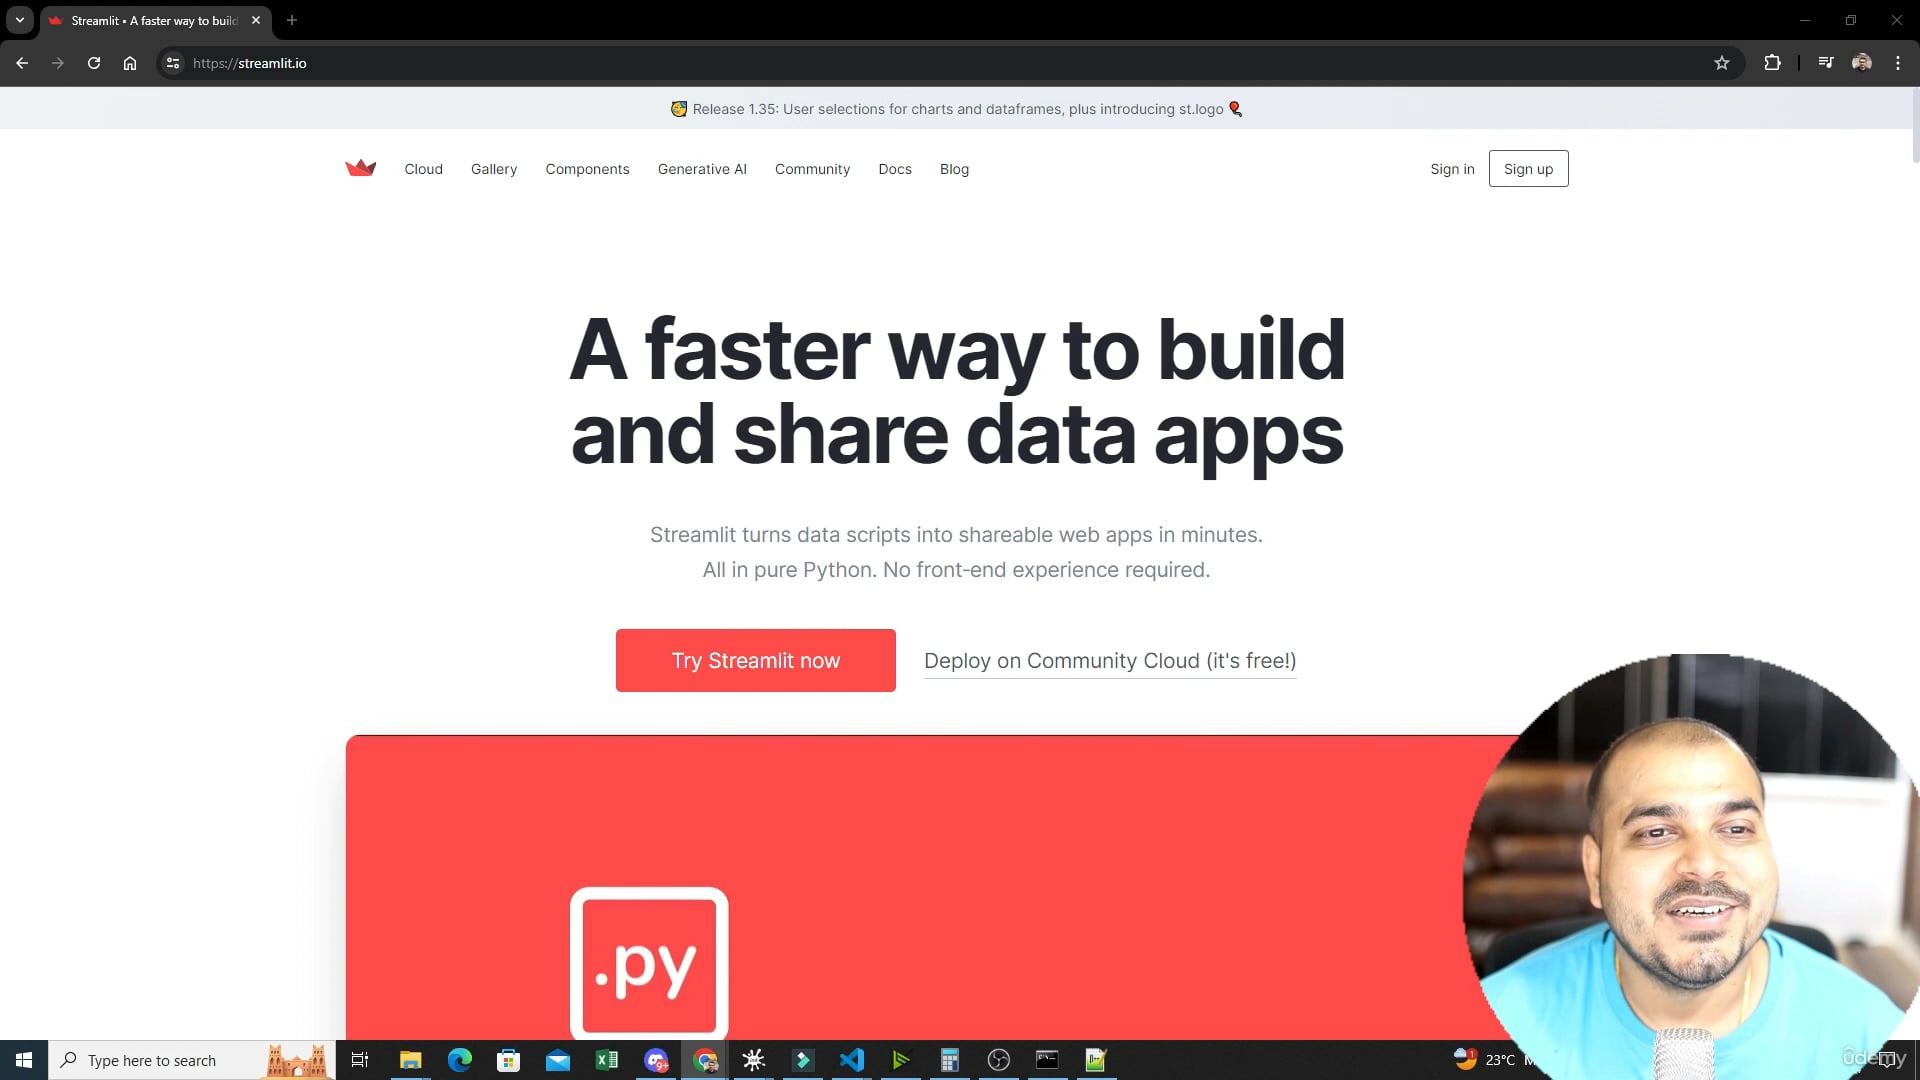Click the taskbar search box
Screen dimensions: 1920x1080
tap(192, 1060)
